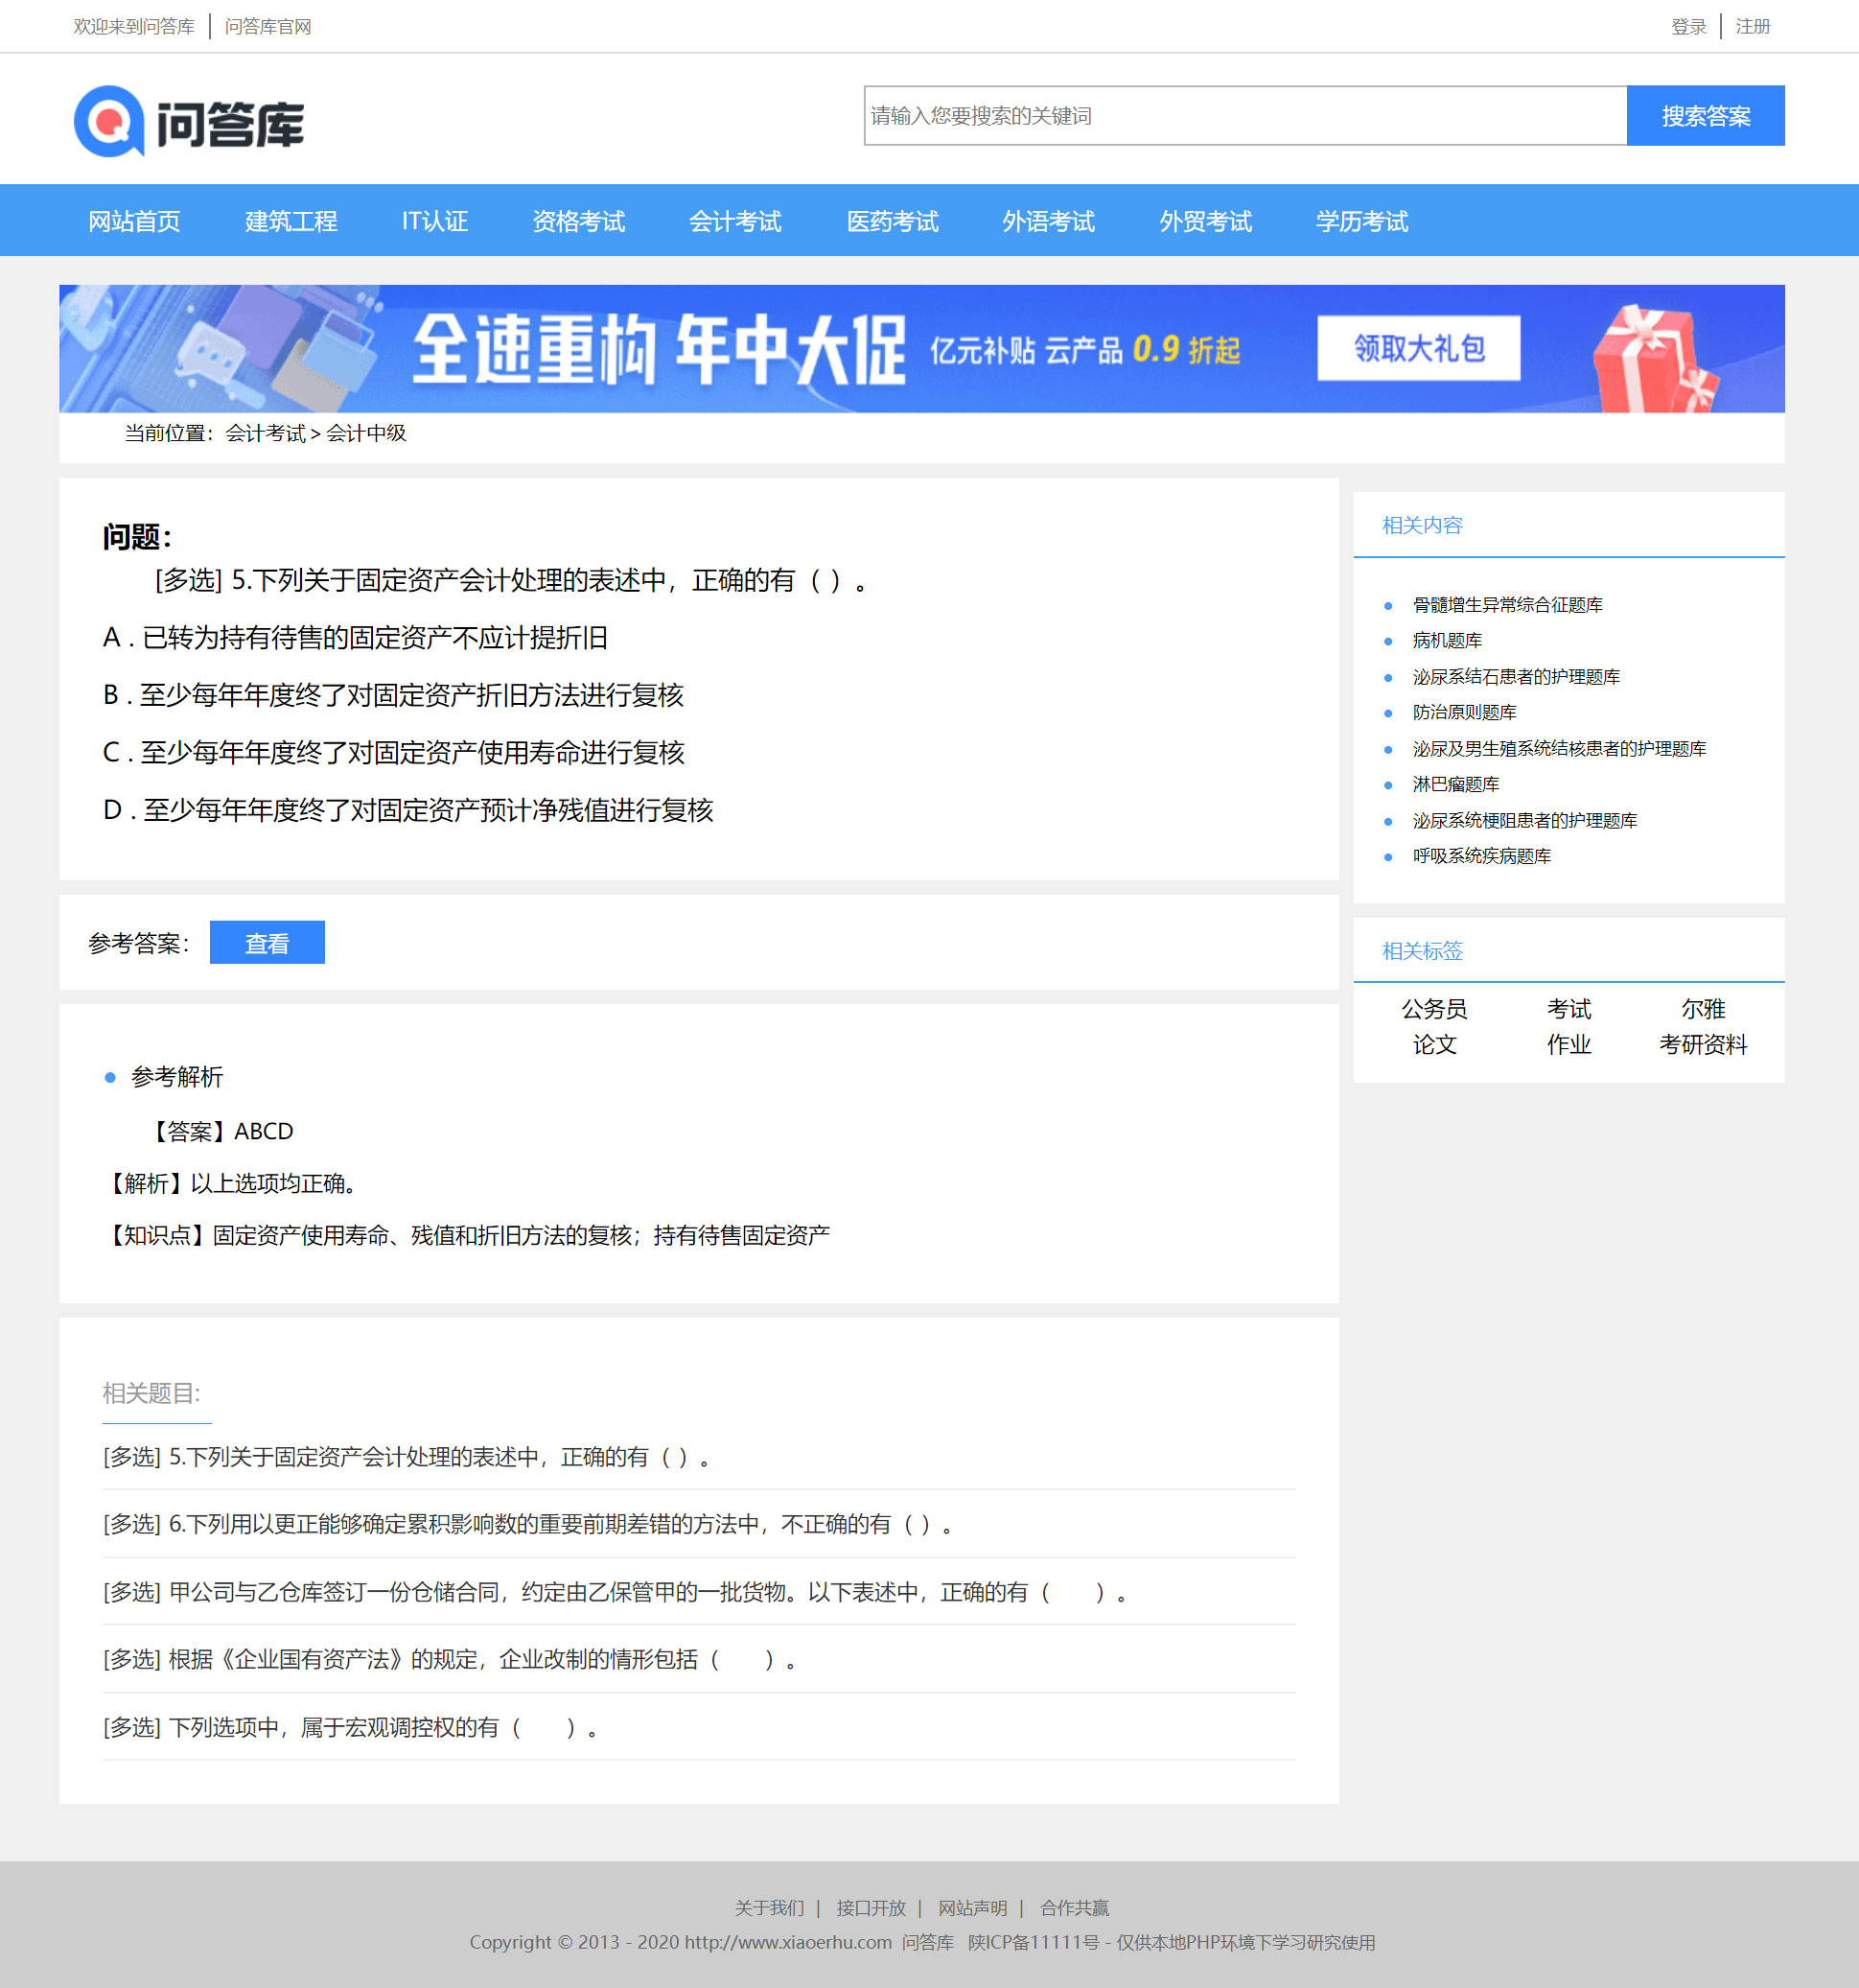Image resolution: width=1859 pixels, height=1988 pixels.
Task: Open the 骨髓增生异常综合征题库 link
Action: (x=1506, y=604)
